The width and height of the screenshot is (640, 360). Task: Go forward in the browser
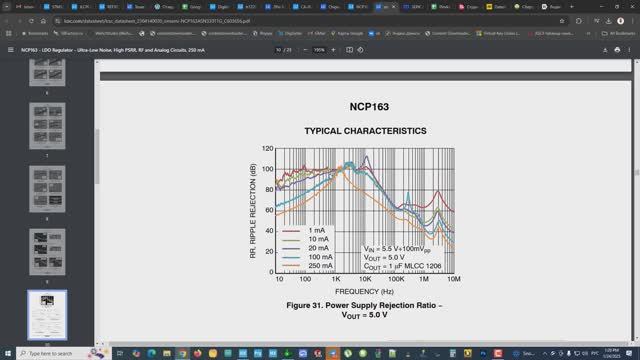click(19, 21)
